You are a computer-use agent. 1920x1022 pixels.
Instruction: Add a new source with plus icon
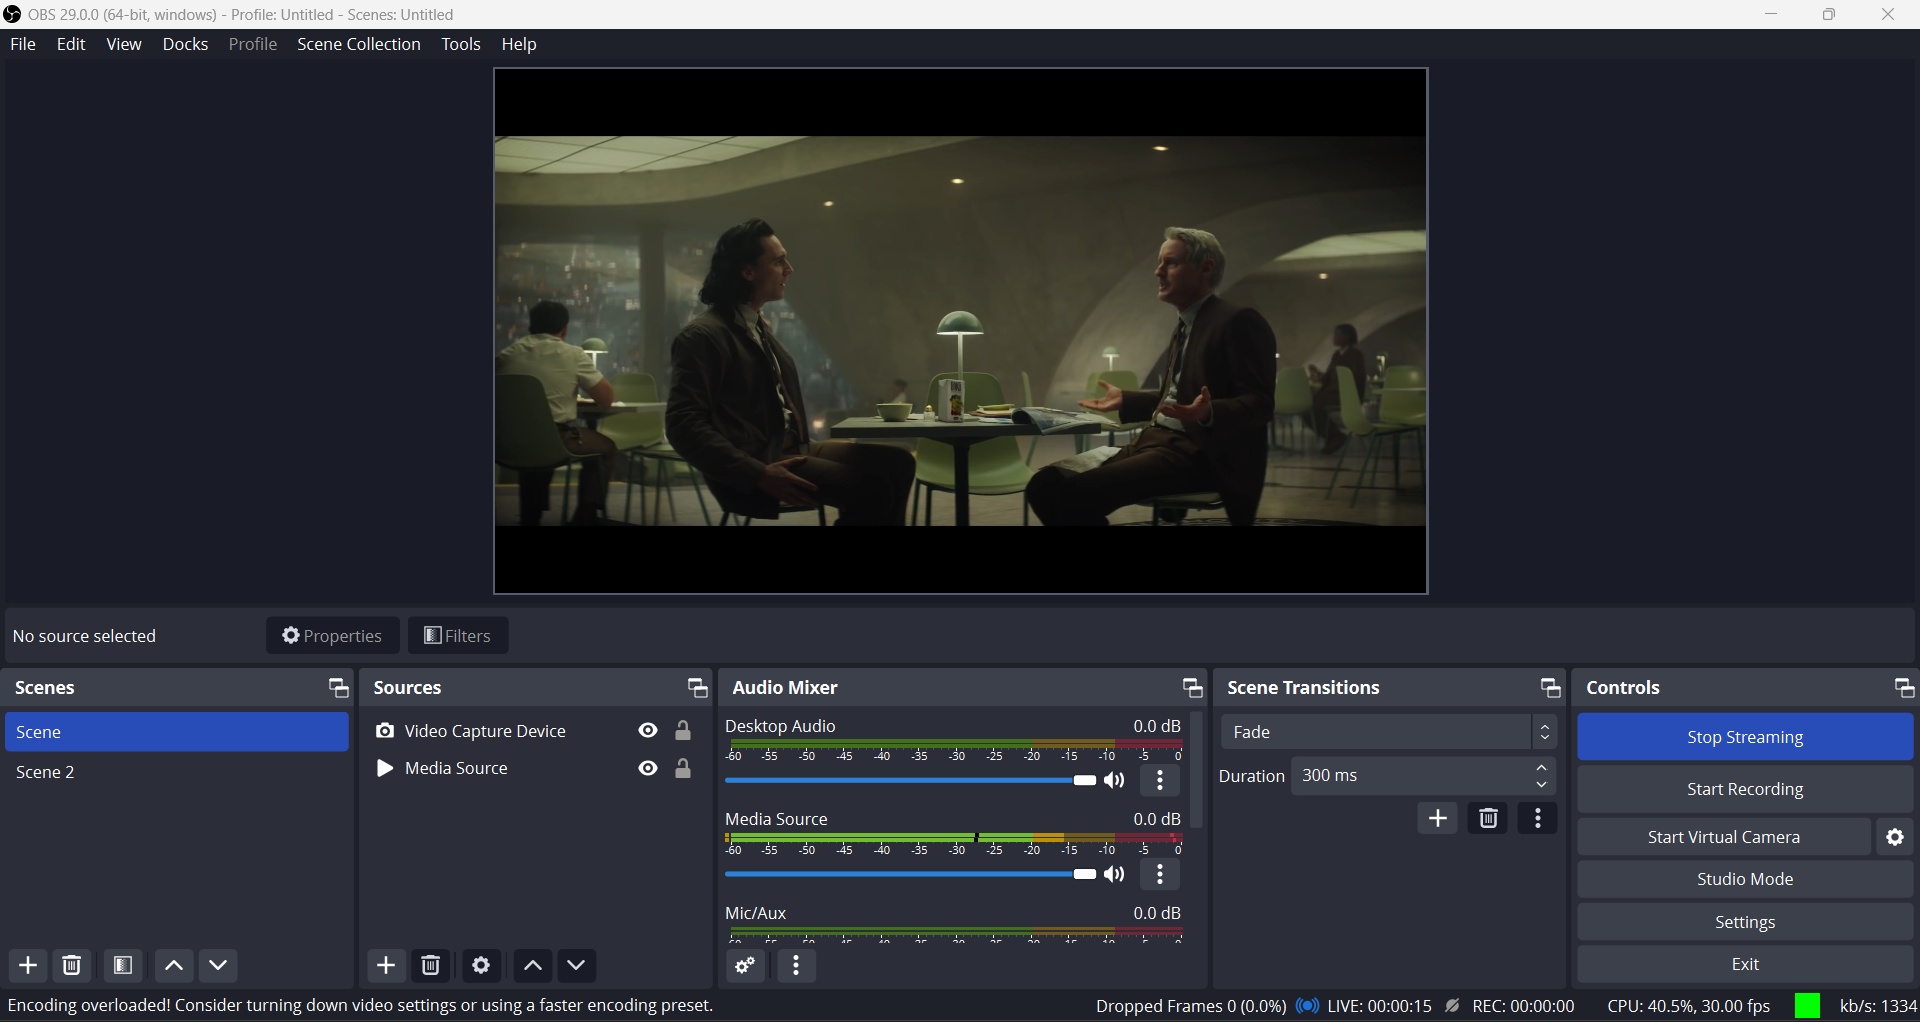386,965
